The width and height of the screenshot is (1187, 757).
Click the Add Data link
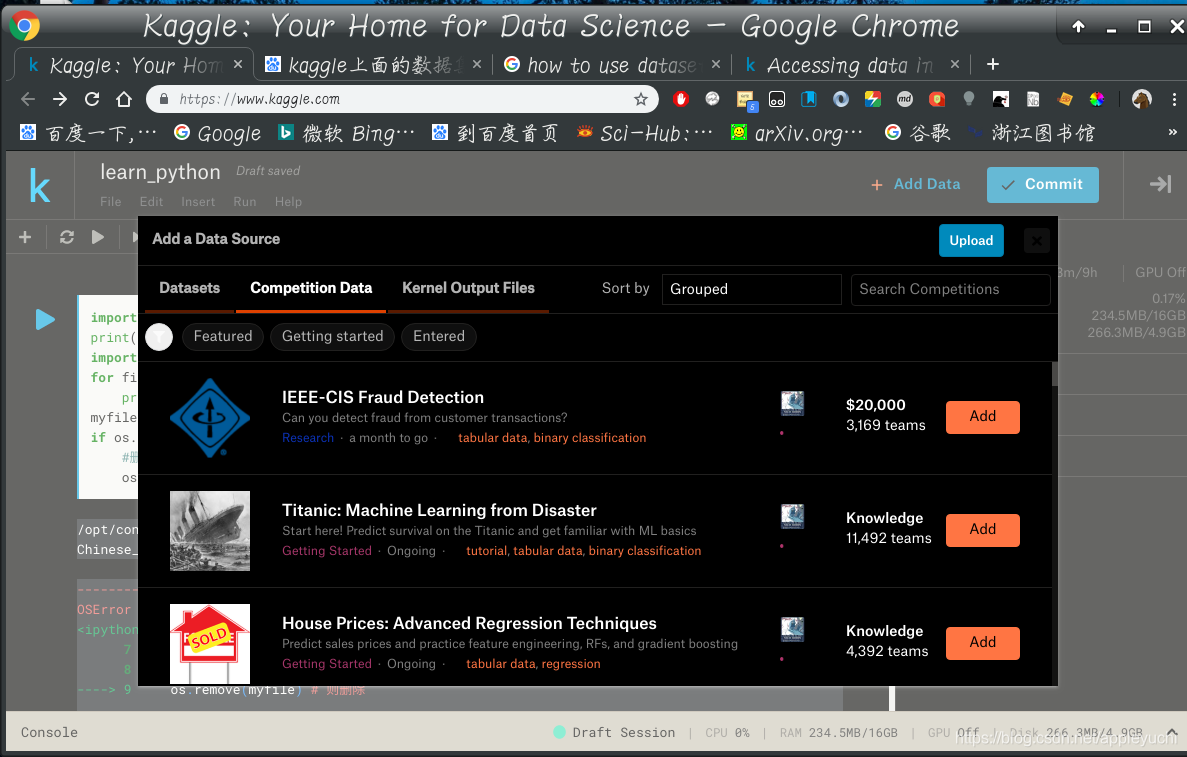915,184
